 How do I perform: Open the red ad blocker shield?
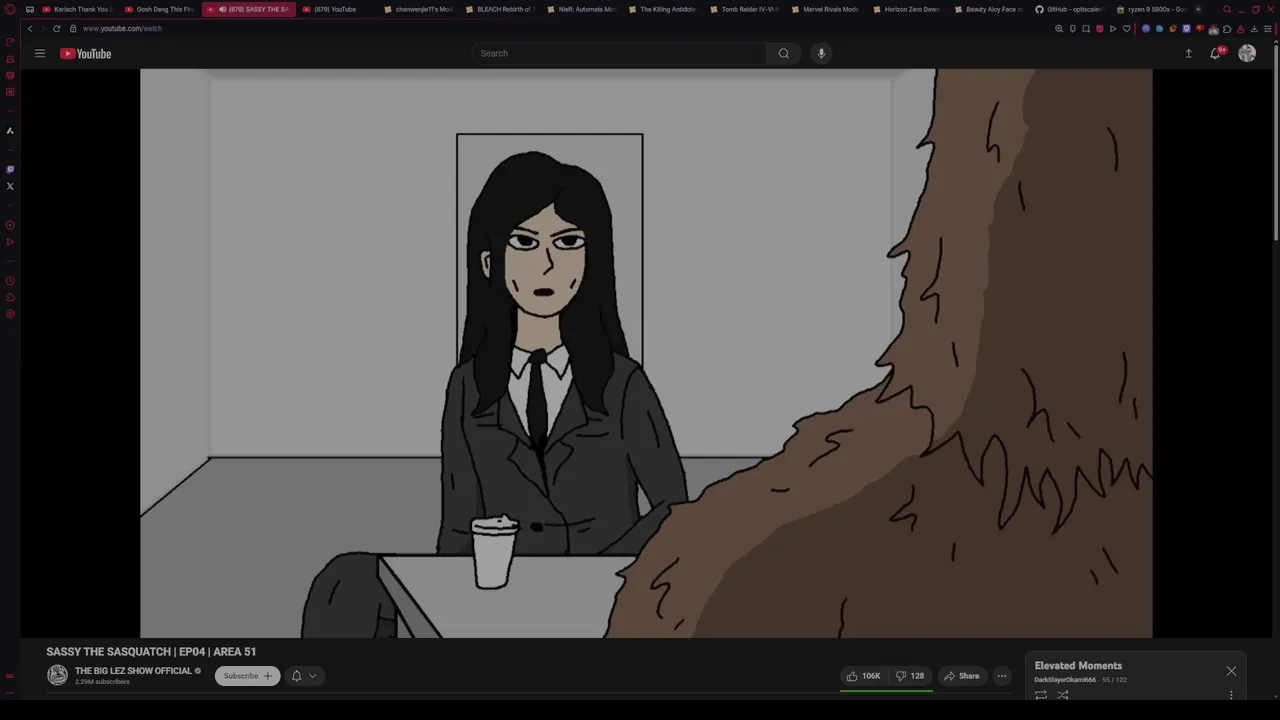click(1099, 29)
